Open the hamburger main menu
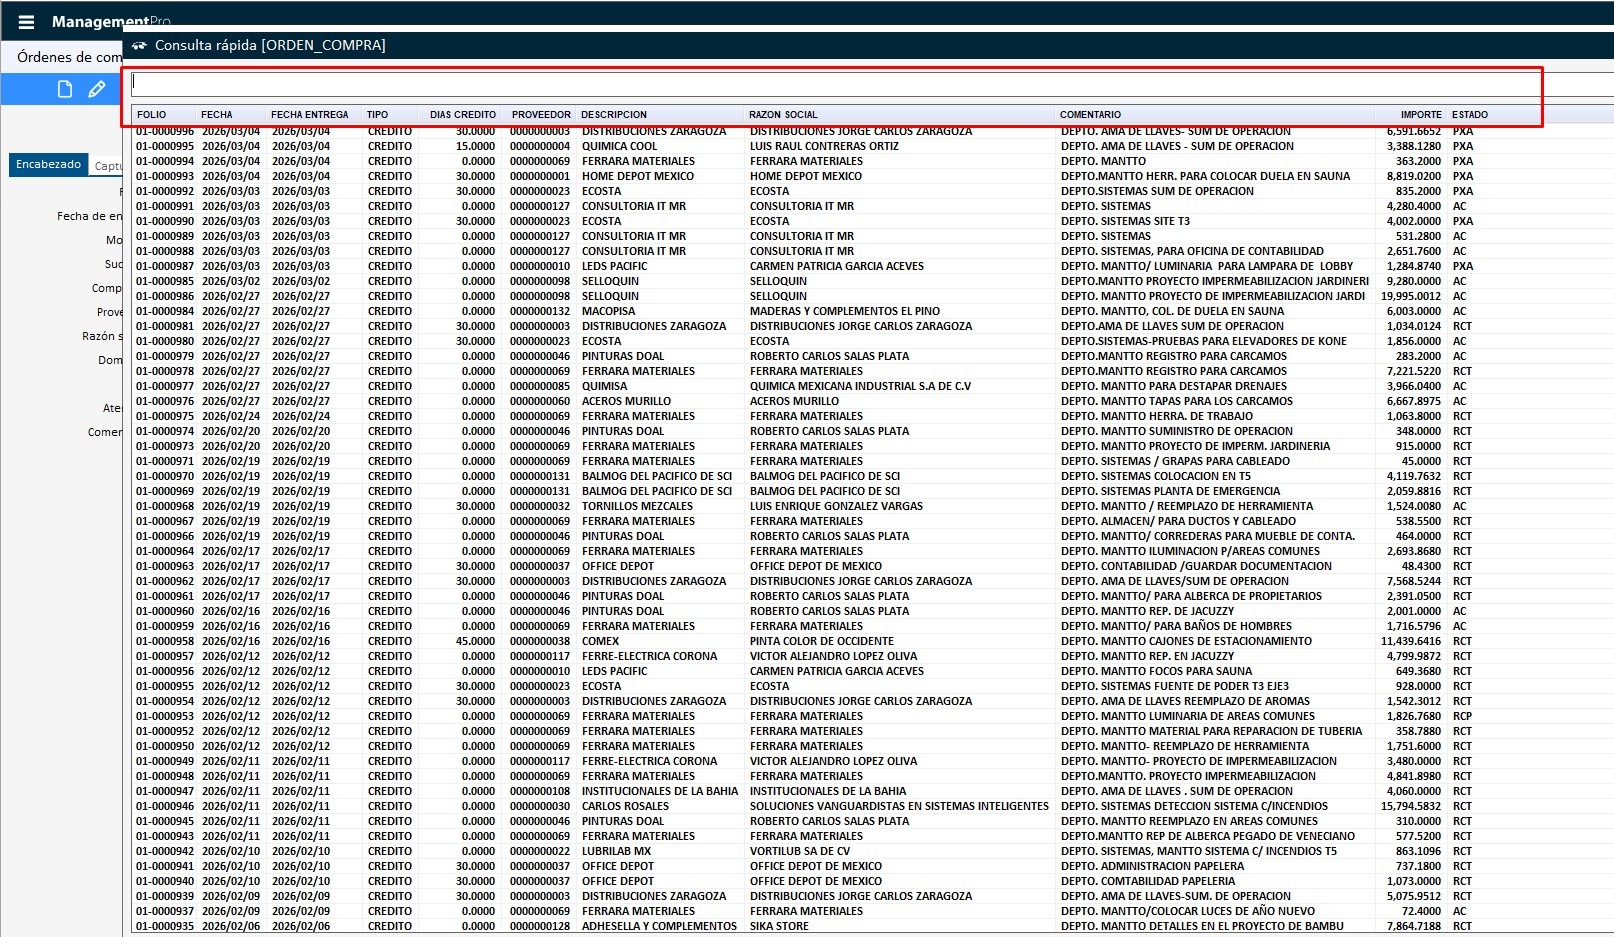This screenshot has height=937, width=1614. (x=26, y=21)
